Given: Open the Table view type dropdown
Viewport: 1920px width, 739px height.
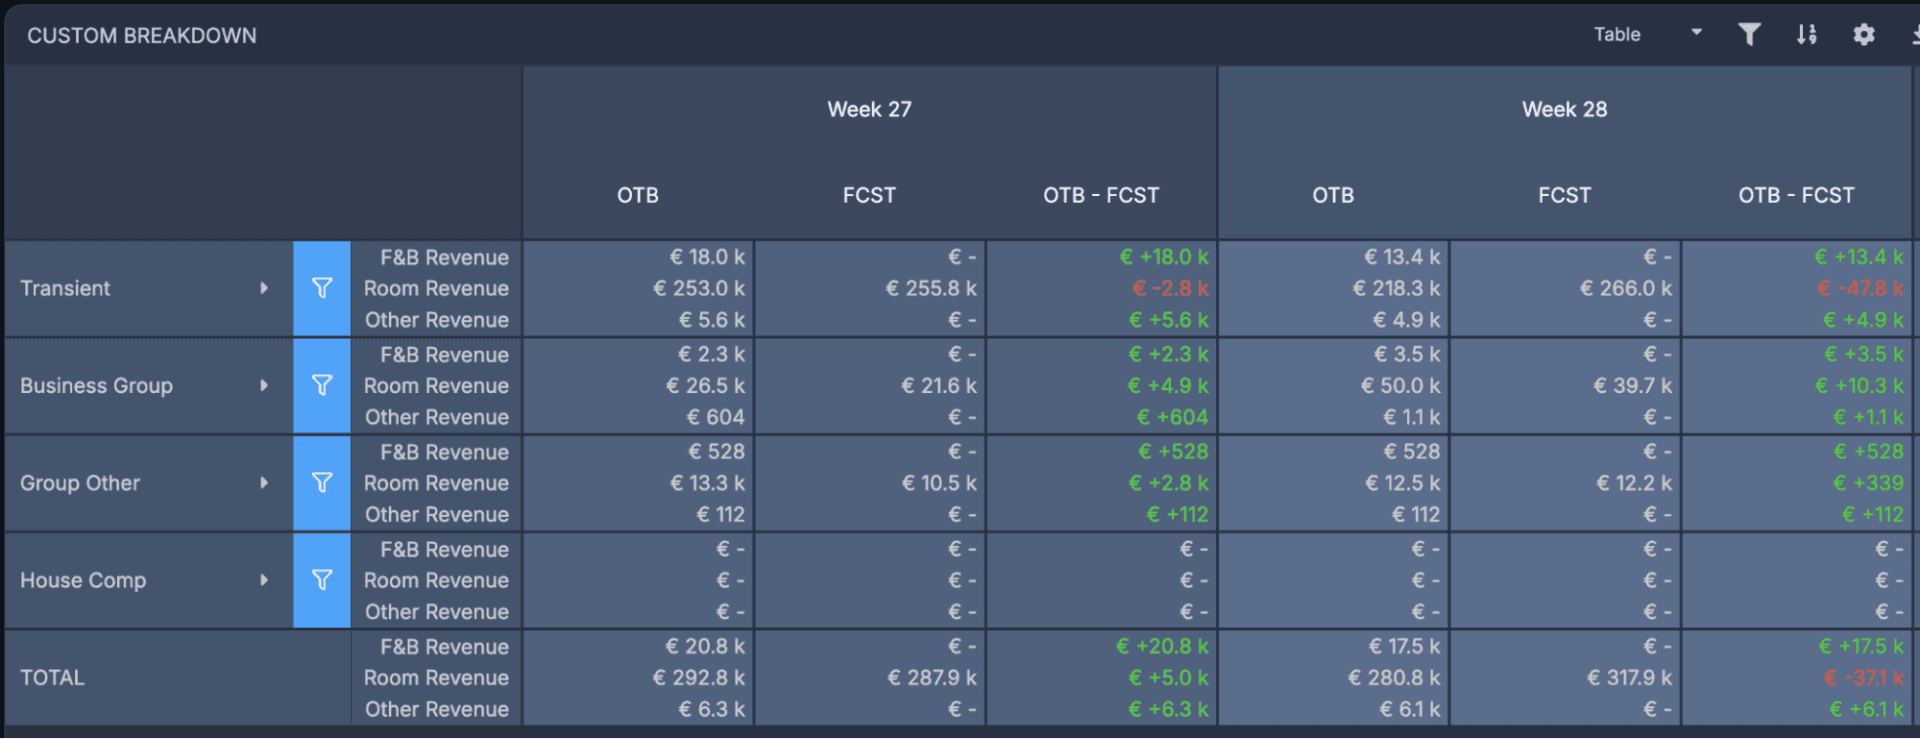Looking at the screenshot, I should pyautogui.click(x=1647, y=34).
